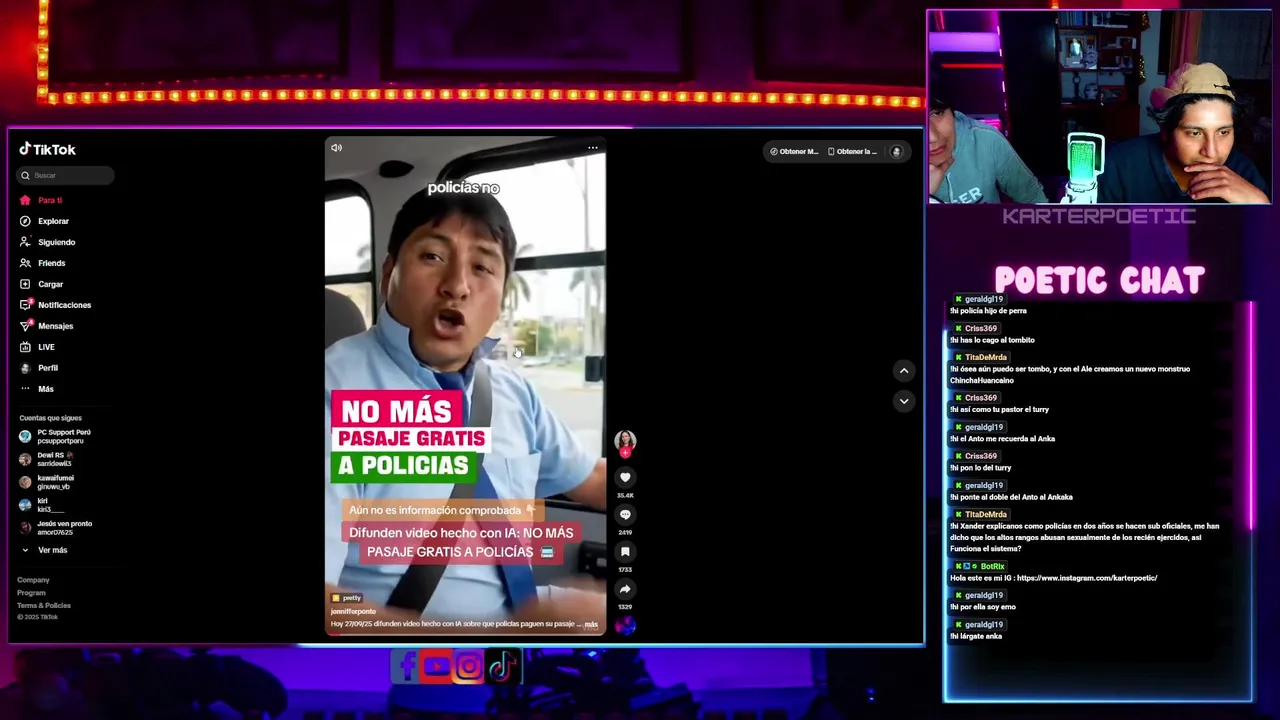This screenshot has height=720, width=1280.
Task: Go to the next video with the down arrow
Action: pyautogui.click(x=904, y=401)
